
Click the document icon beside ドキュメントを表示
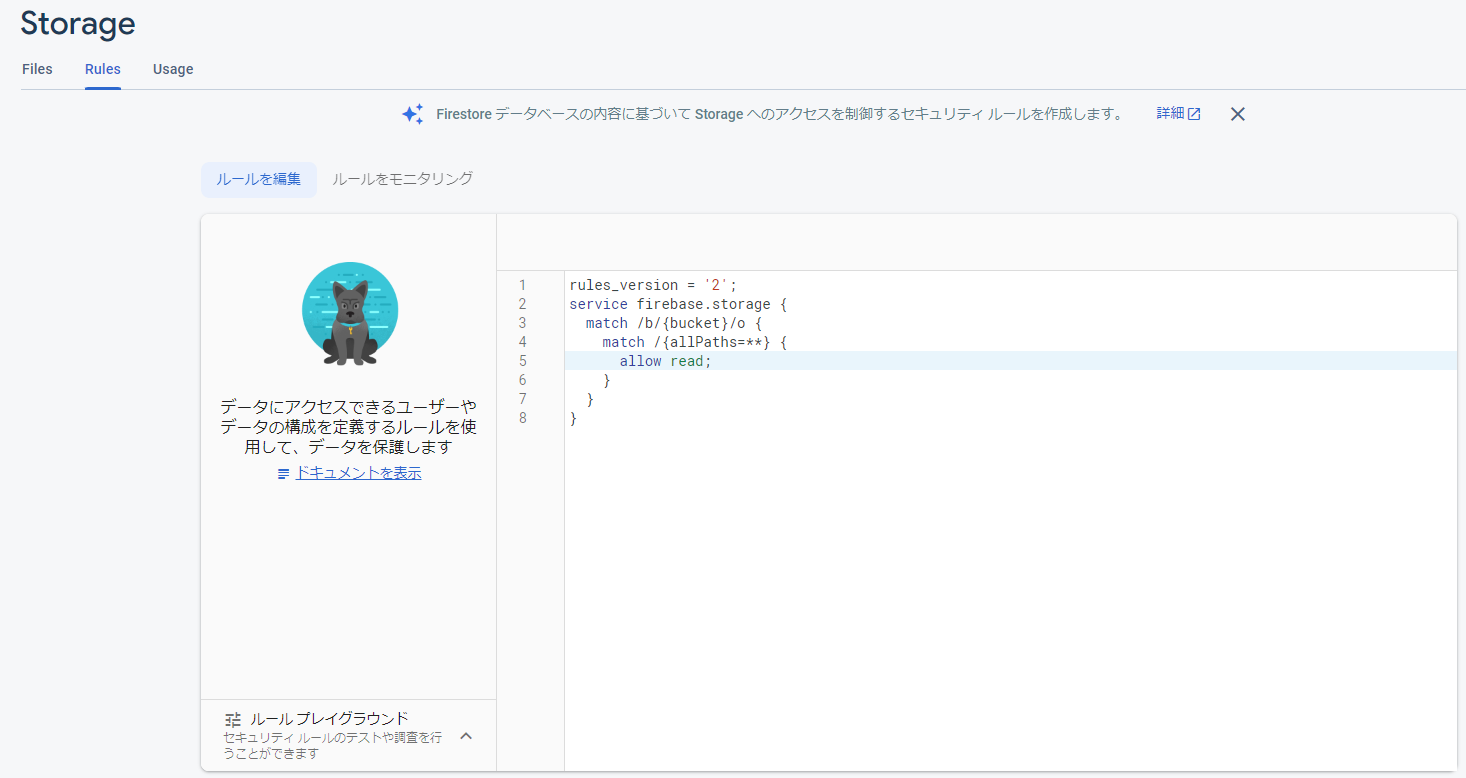pyautogui.click(x=284, y=474)
